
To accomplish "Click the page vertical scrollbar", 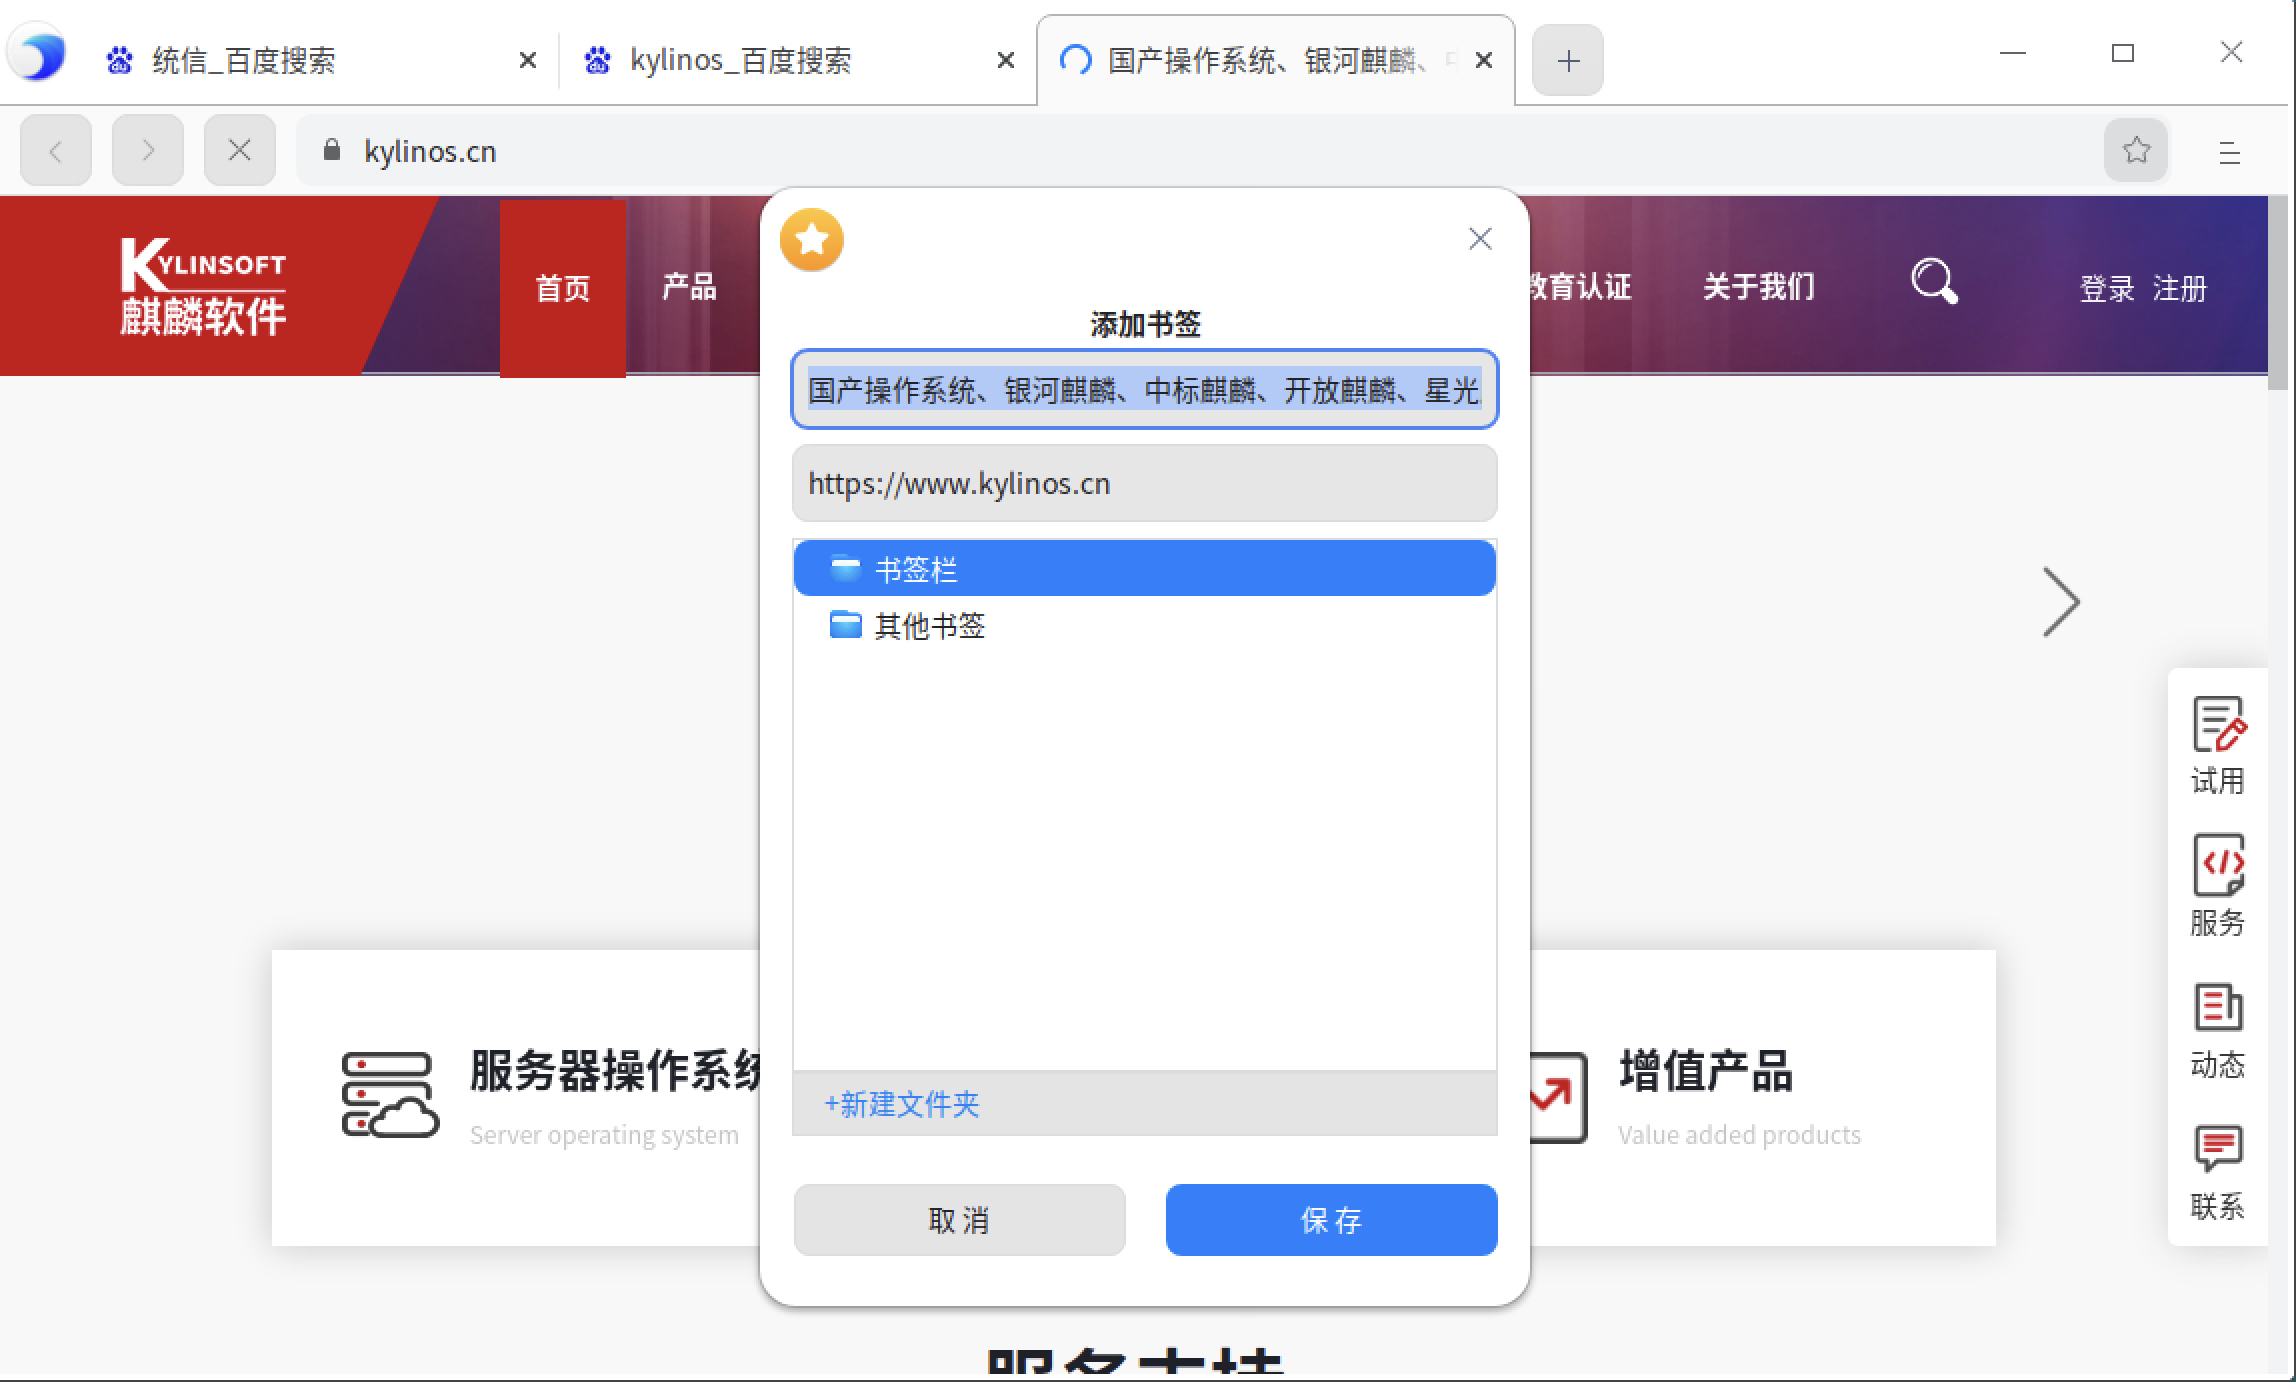I will click(2279, 295).
